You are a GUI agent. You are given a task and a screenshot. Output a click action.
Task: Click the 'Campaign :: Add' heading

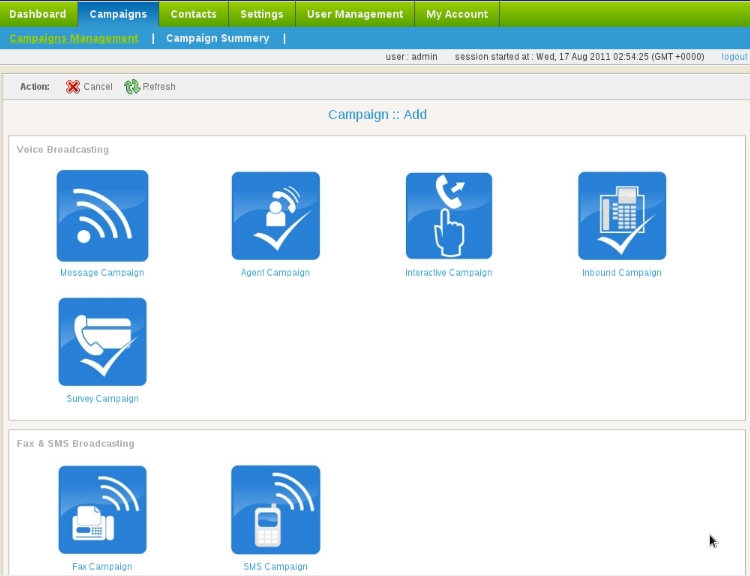(377, 115)
